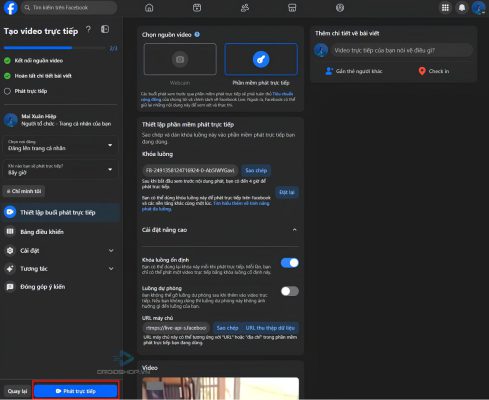Screen dimensions: 489x400
Task: Open the Marketplace icon
Action: [292, 8]
